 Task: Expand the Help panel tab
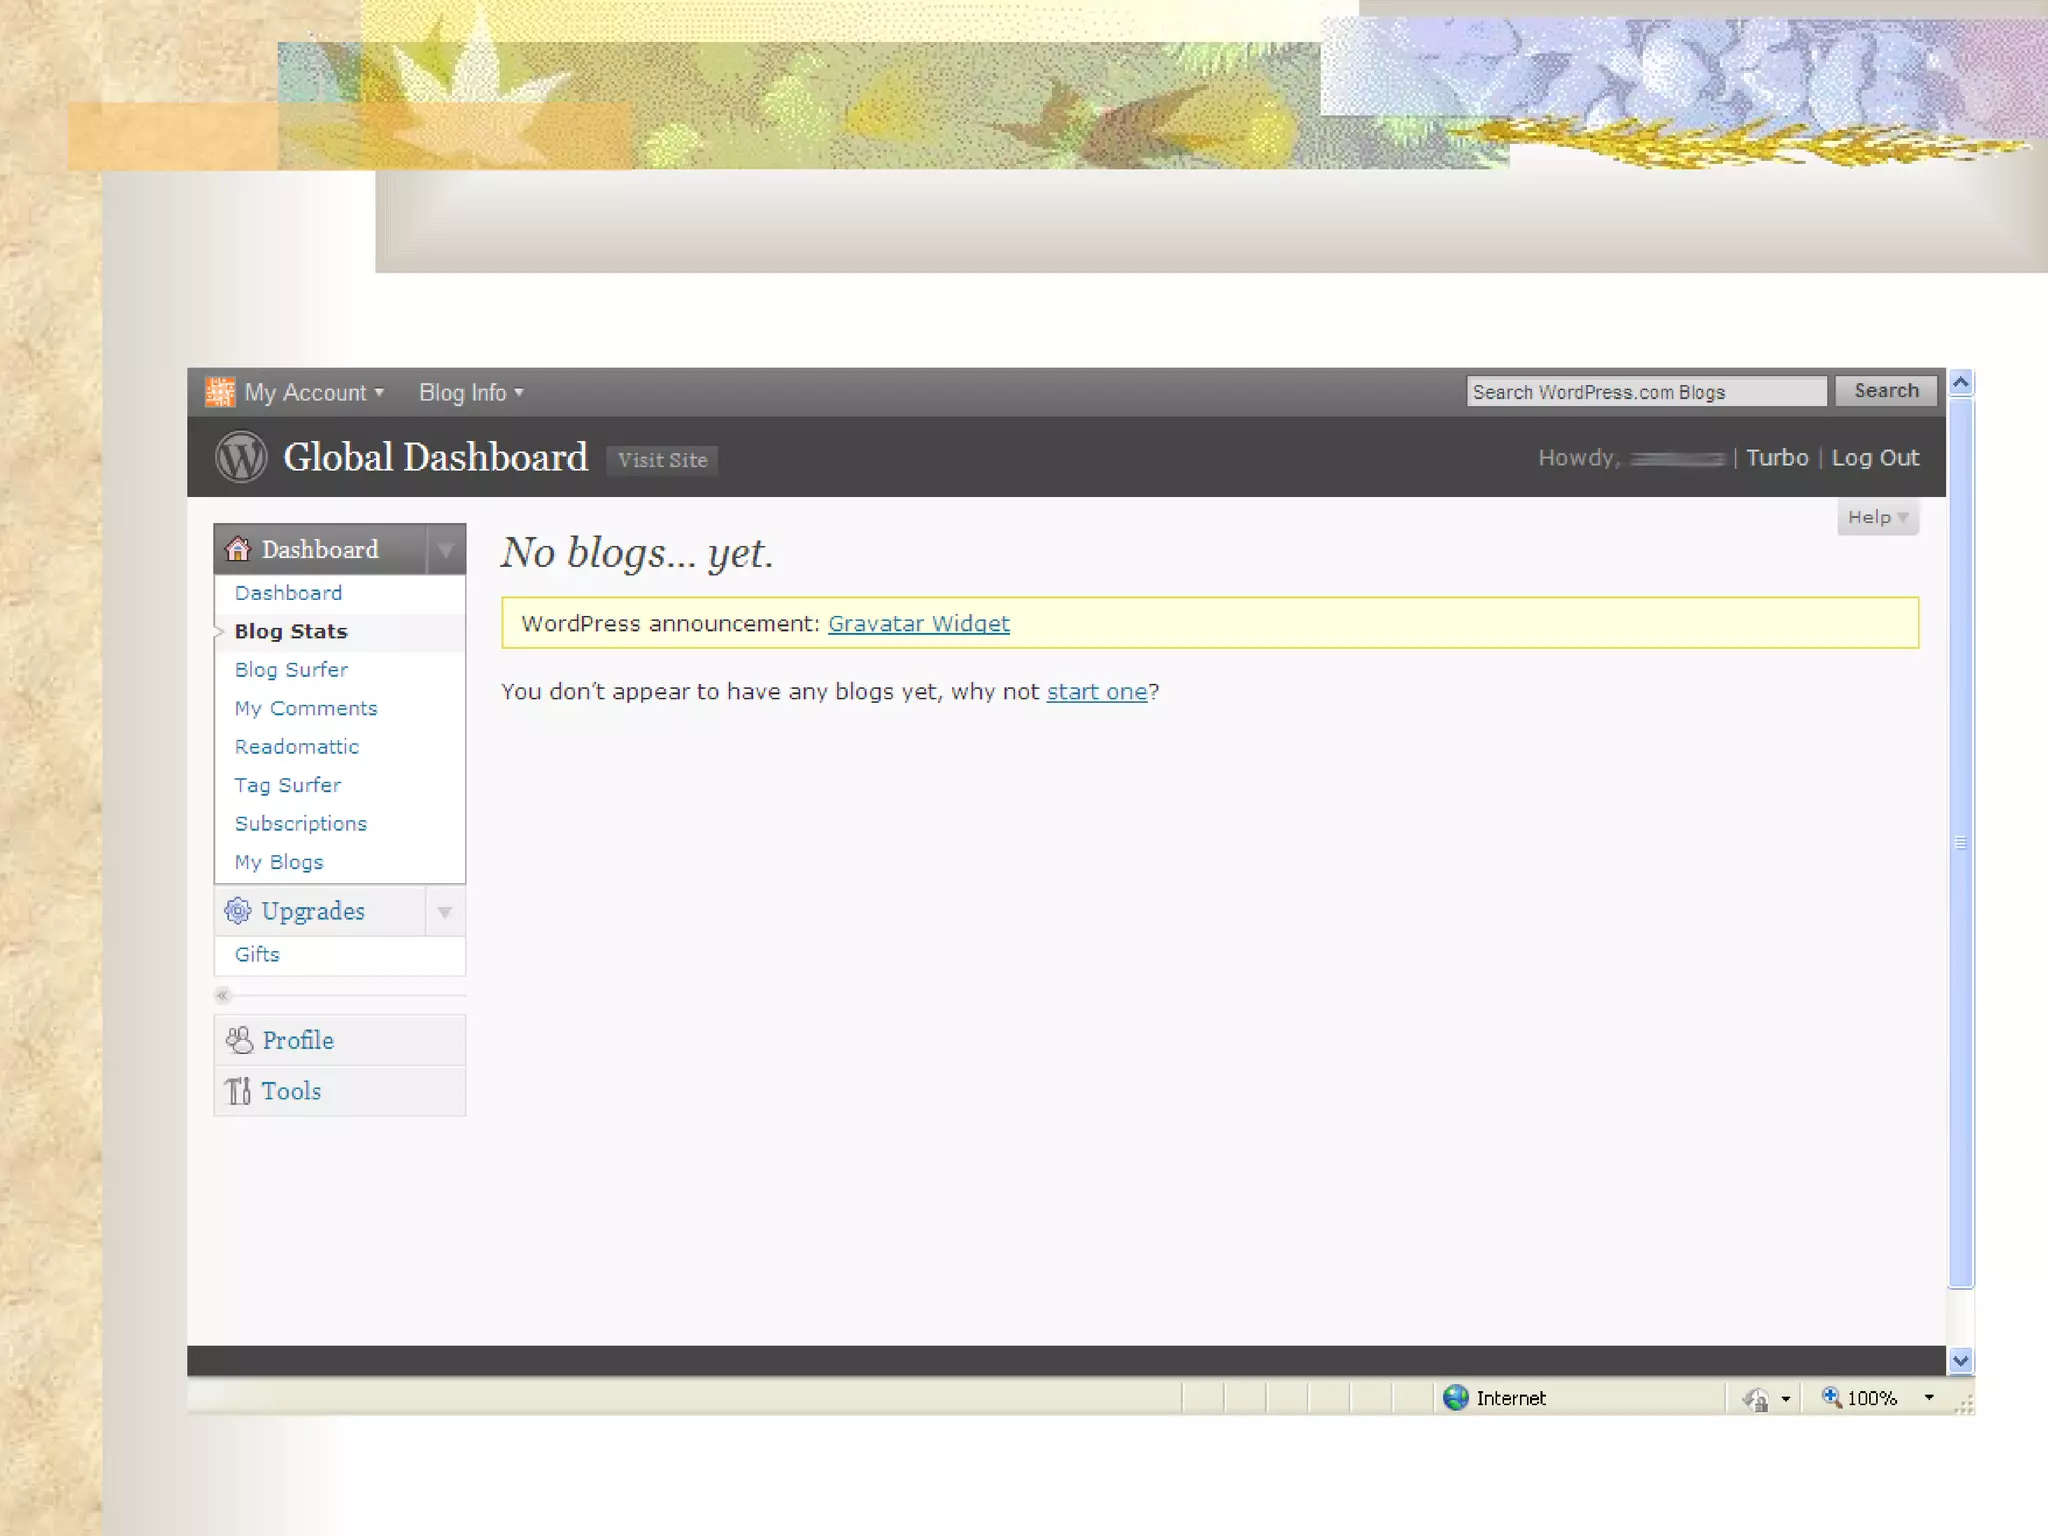click(x=1877, y=517)
